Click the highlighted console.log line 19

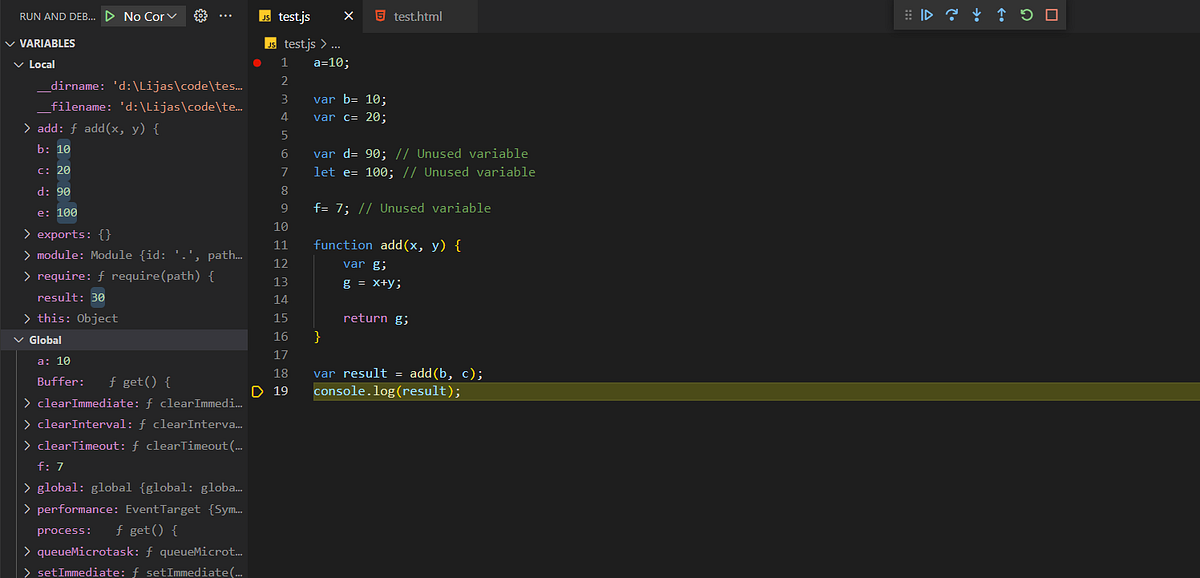386,390
